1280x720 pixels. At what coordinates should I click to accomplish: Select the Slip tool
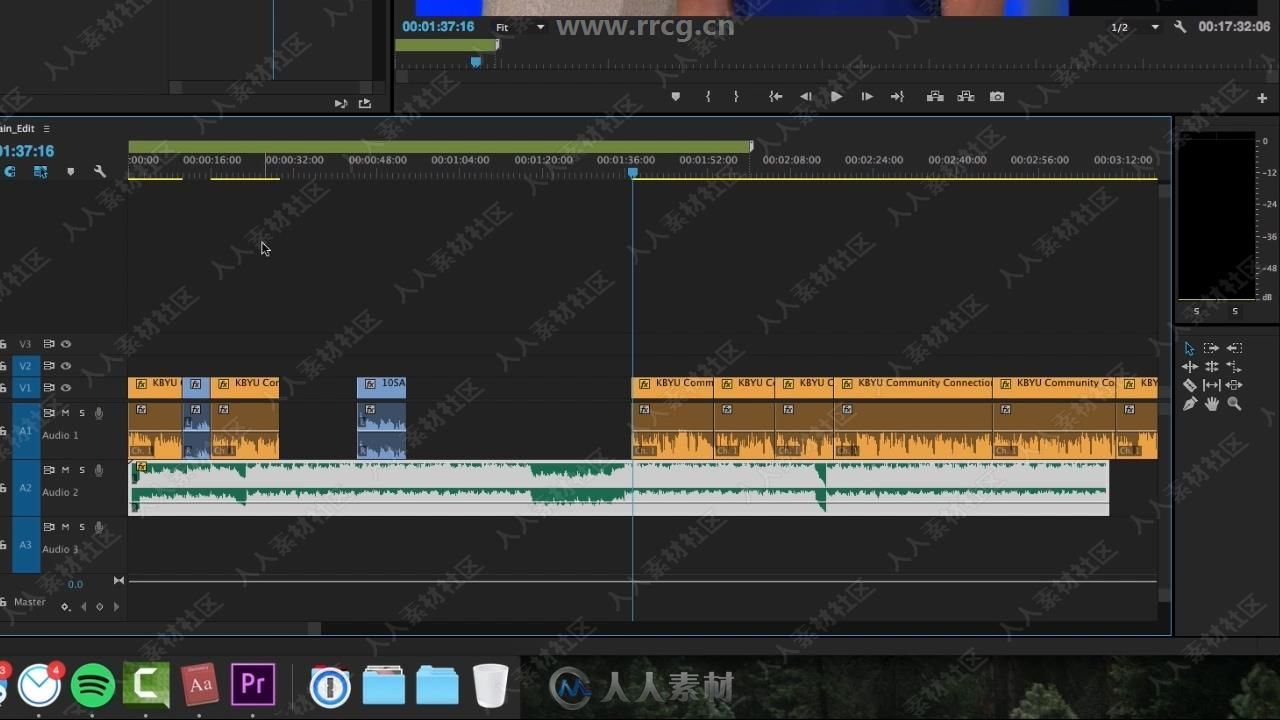tap(1211, 385)
